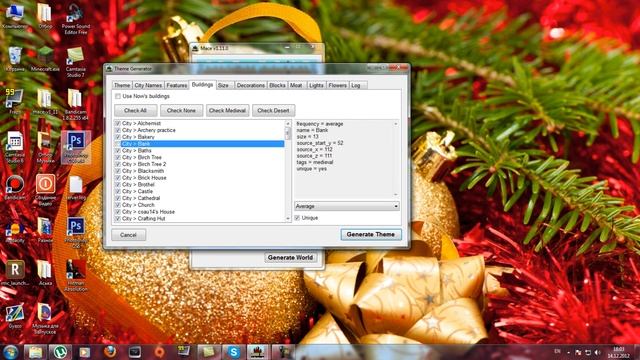The height and width of the screenshot is (360, 640).
Task: Open Photoshop CS6 desktop shortcut
Action: [x=76, y=233]
